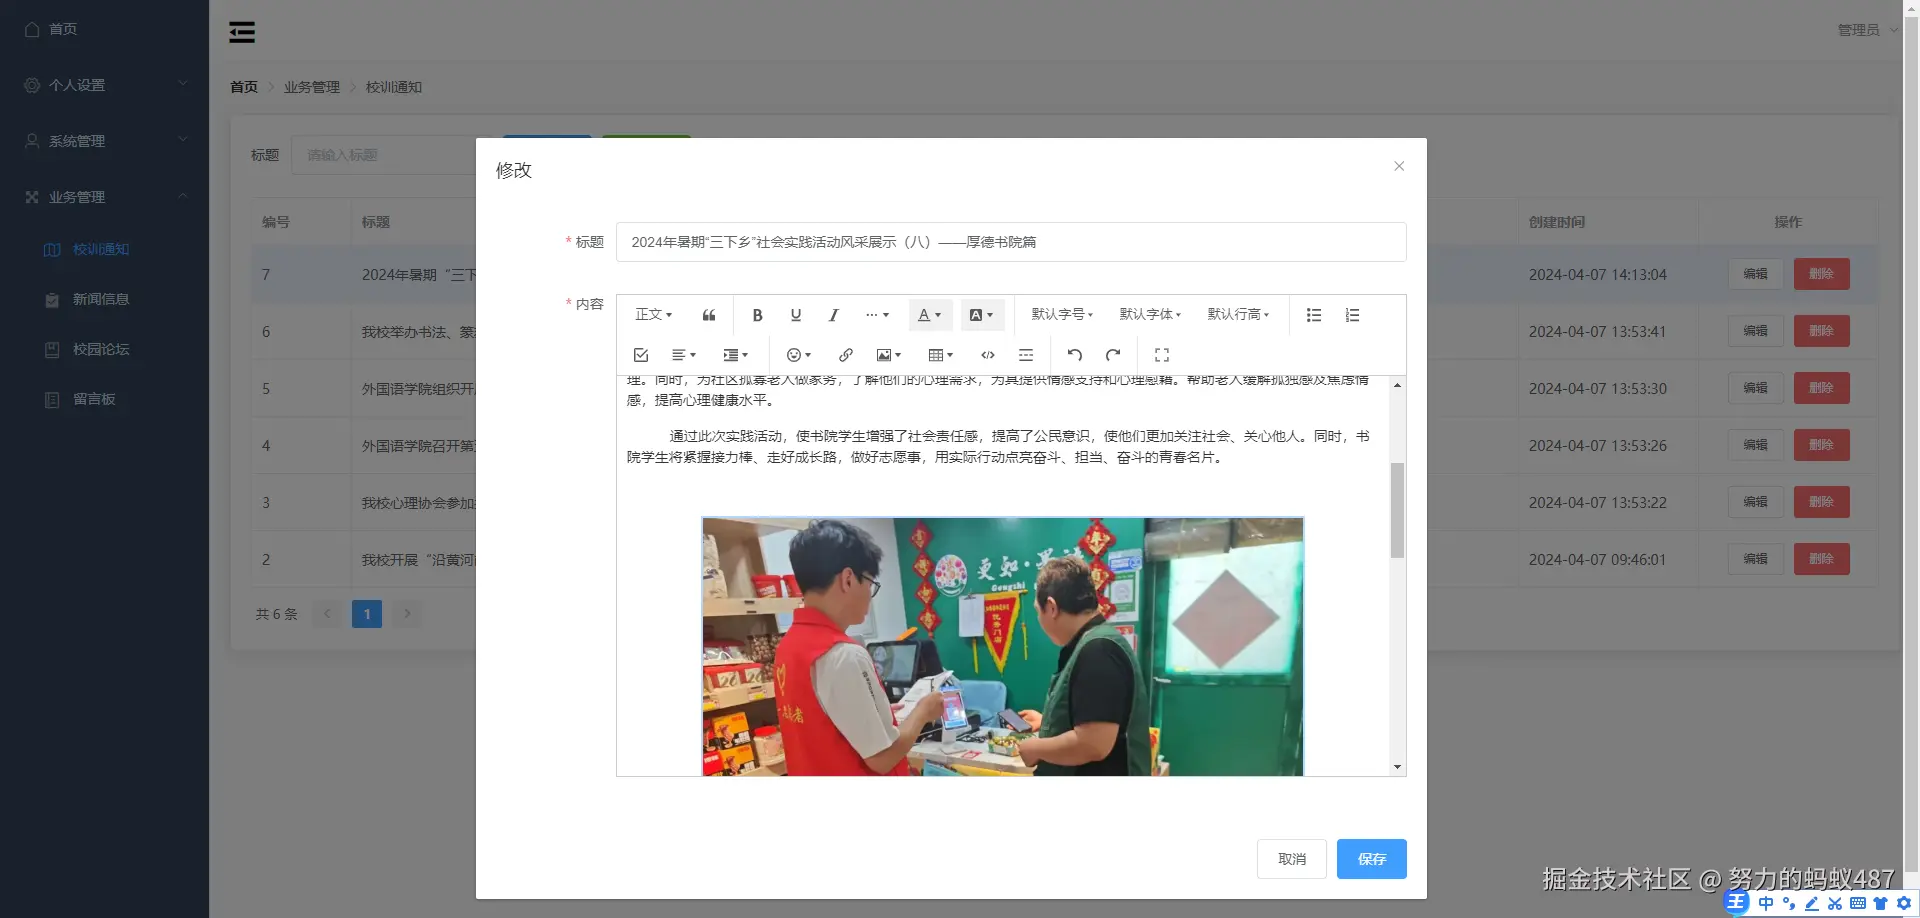Viewport: 1920px width, 918px height.
Task: Insert a hyperlink in the content editor
Action: pyautogui.click(x=845, y=355)
